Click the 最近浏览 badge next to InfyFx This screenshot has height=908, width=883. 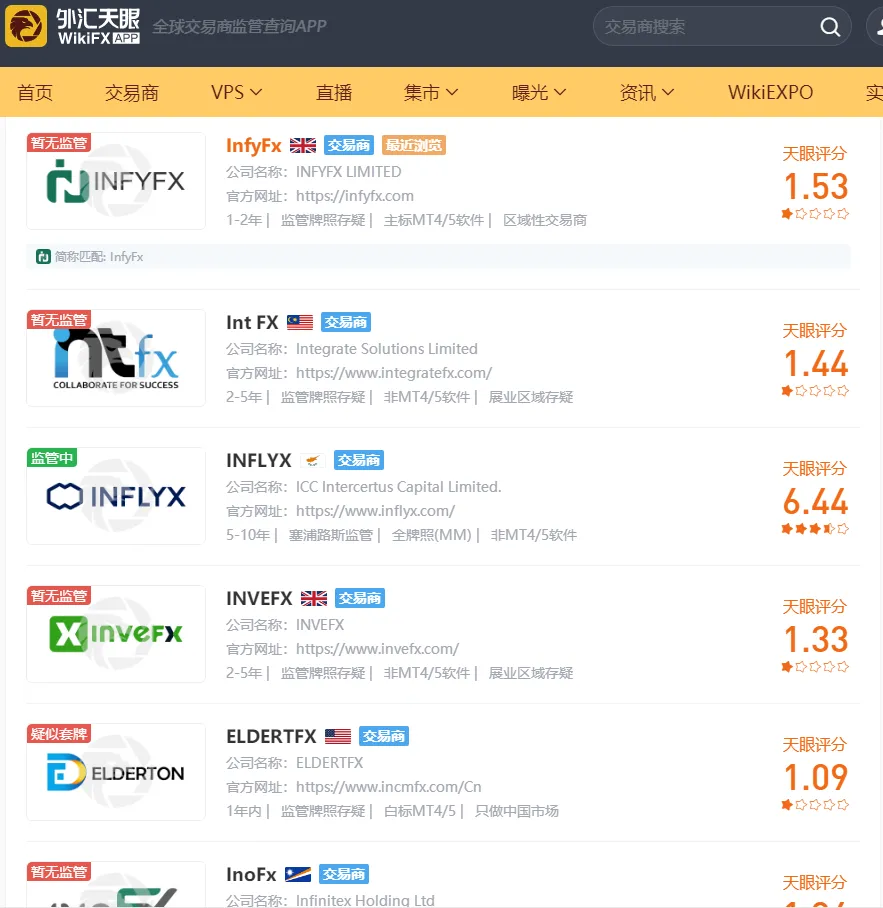[x=414, y=145]
